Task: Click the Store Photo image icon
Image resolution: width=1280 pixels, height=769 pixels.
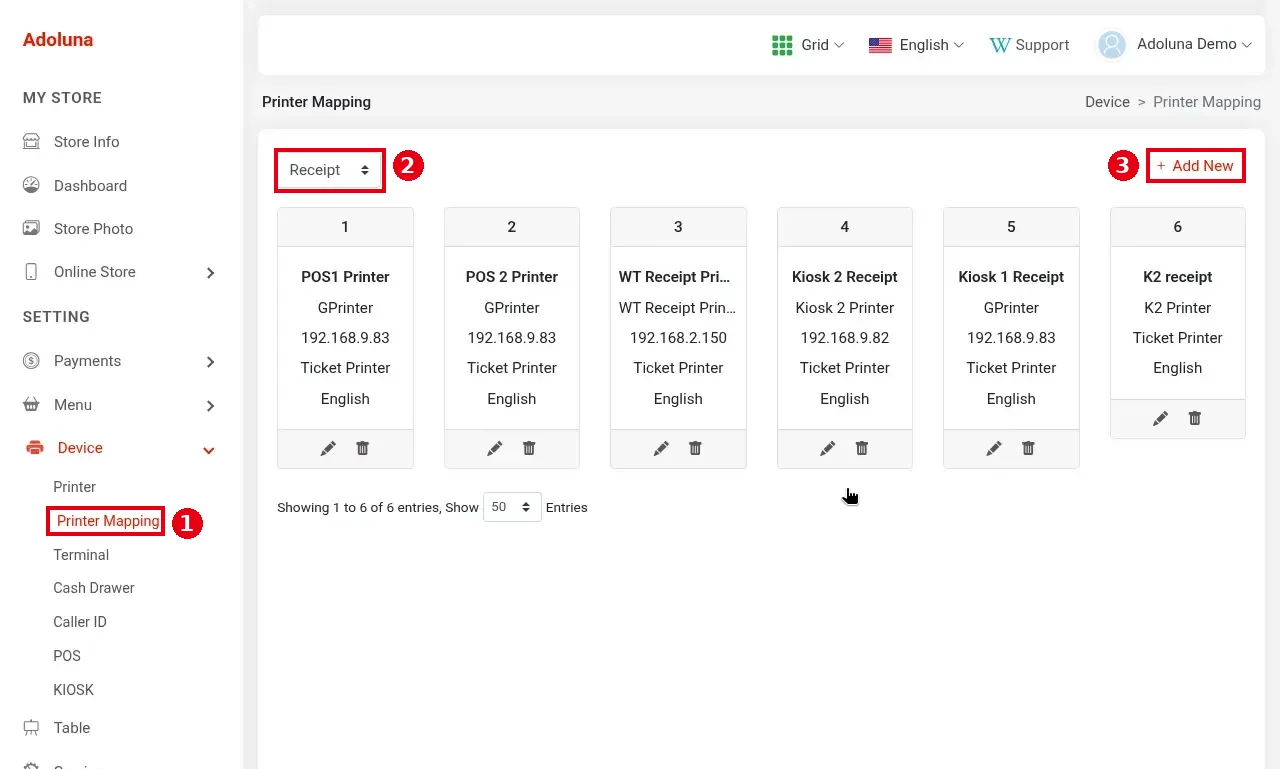Action: pos(31,228)
